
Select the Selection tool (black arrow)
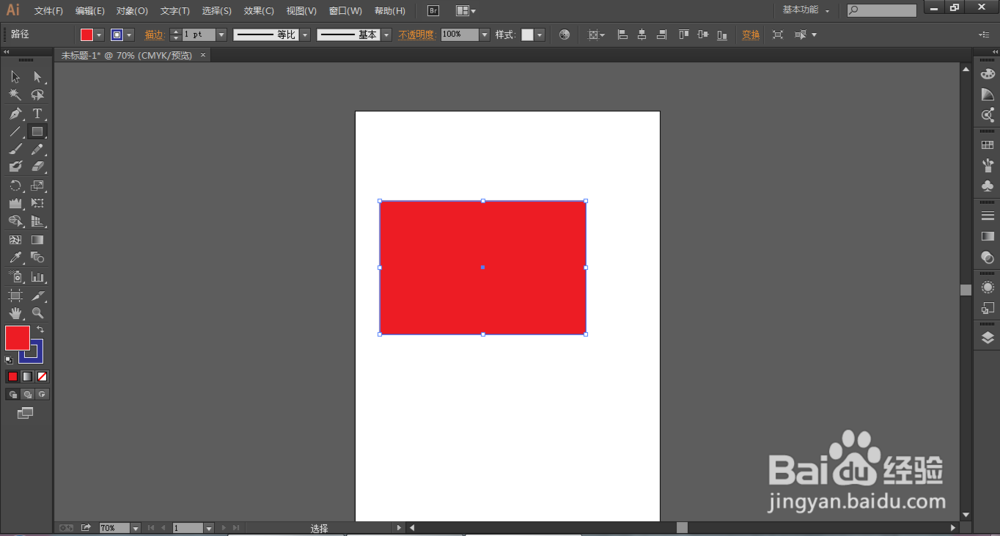(x=16, y=77)
